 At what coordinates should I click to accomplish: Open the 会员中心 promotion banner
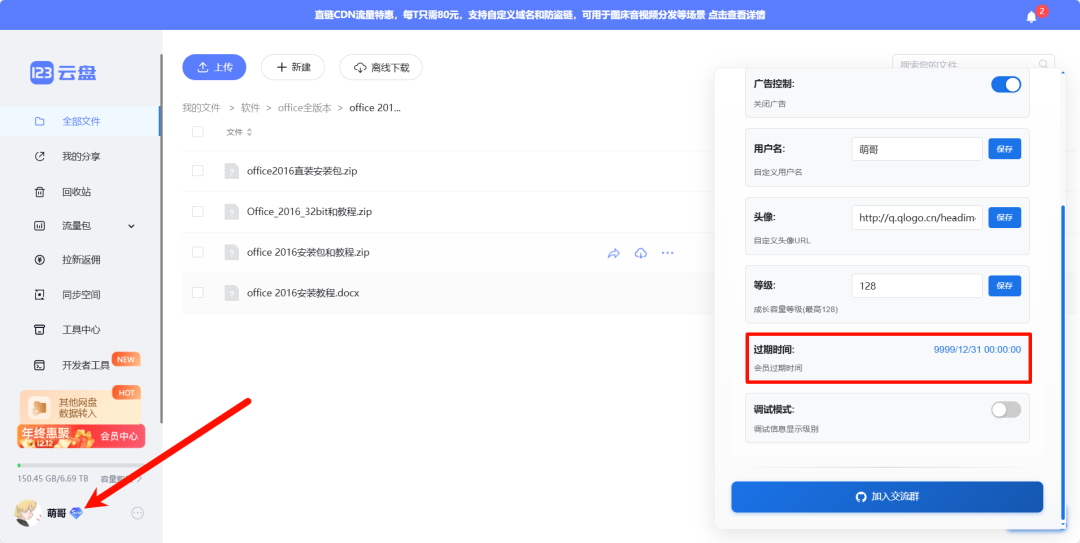[81, 436]
